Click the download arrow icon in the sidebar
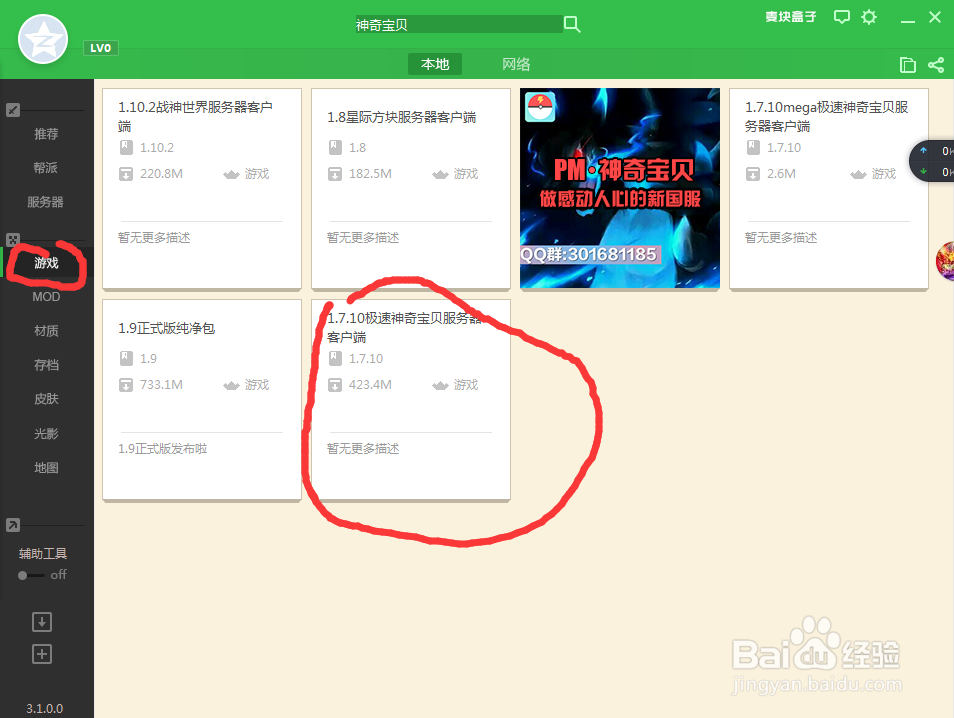Screen dimensions: 954x718 (41, 621)
